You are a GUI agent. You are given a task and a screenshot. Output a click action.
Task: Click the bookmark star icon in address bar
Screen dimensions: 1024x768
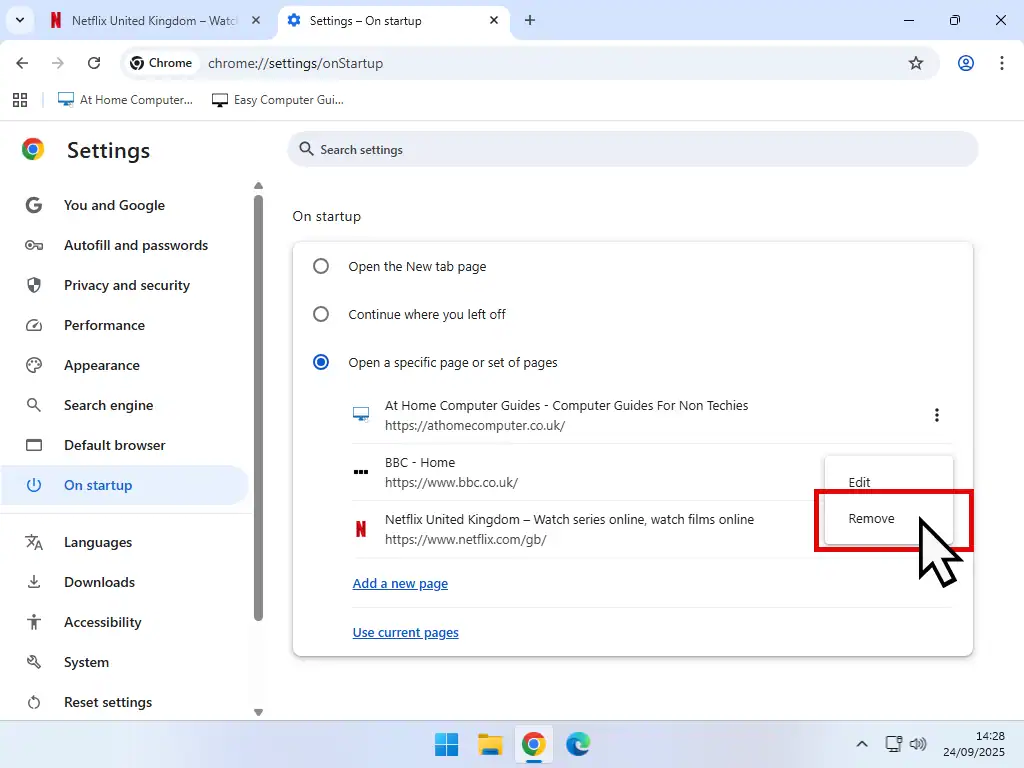[x=915, y=63]
